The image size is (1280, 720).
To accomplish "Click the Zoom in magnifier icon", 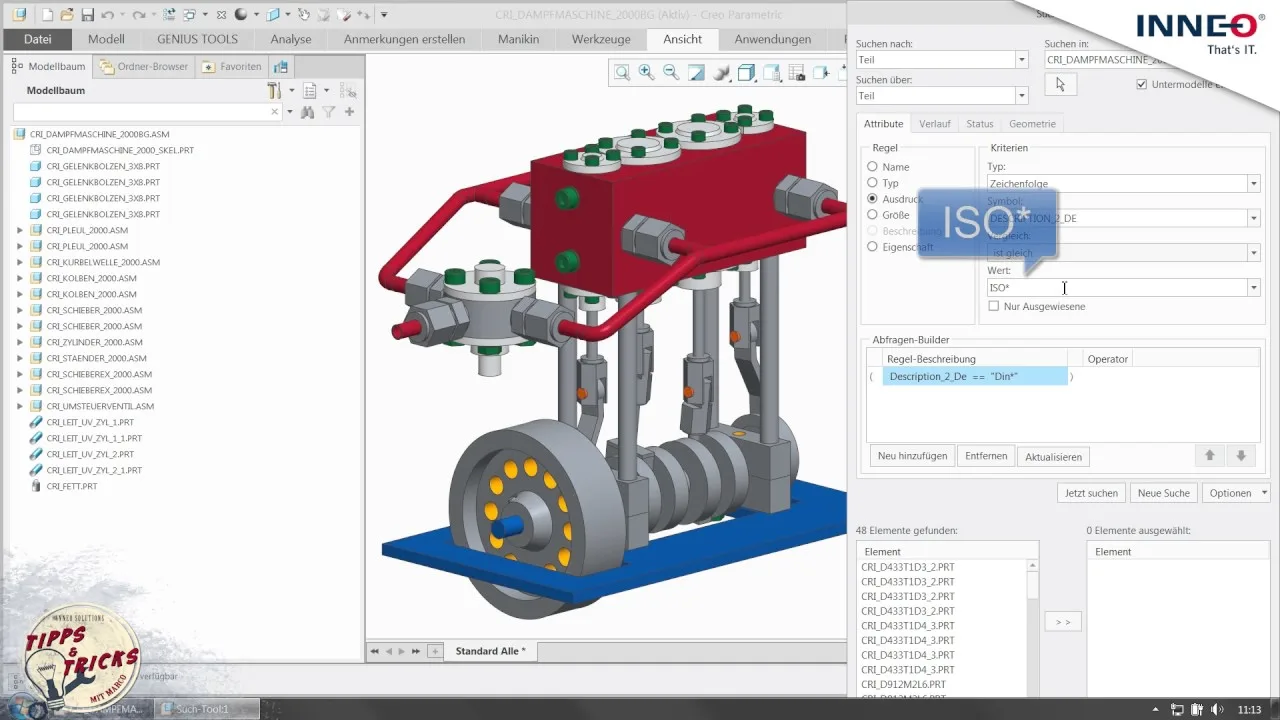I will pos(646,72).
